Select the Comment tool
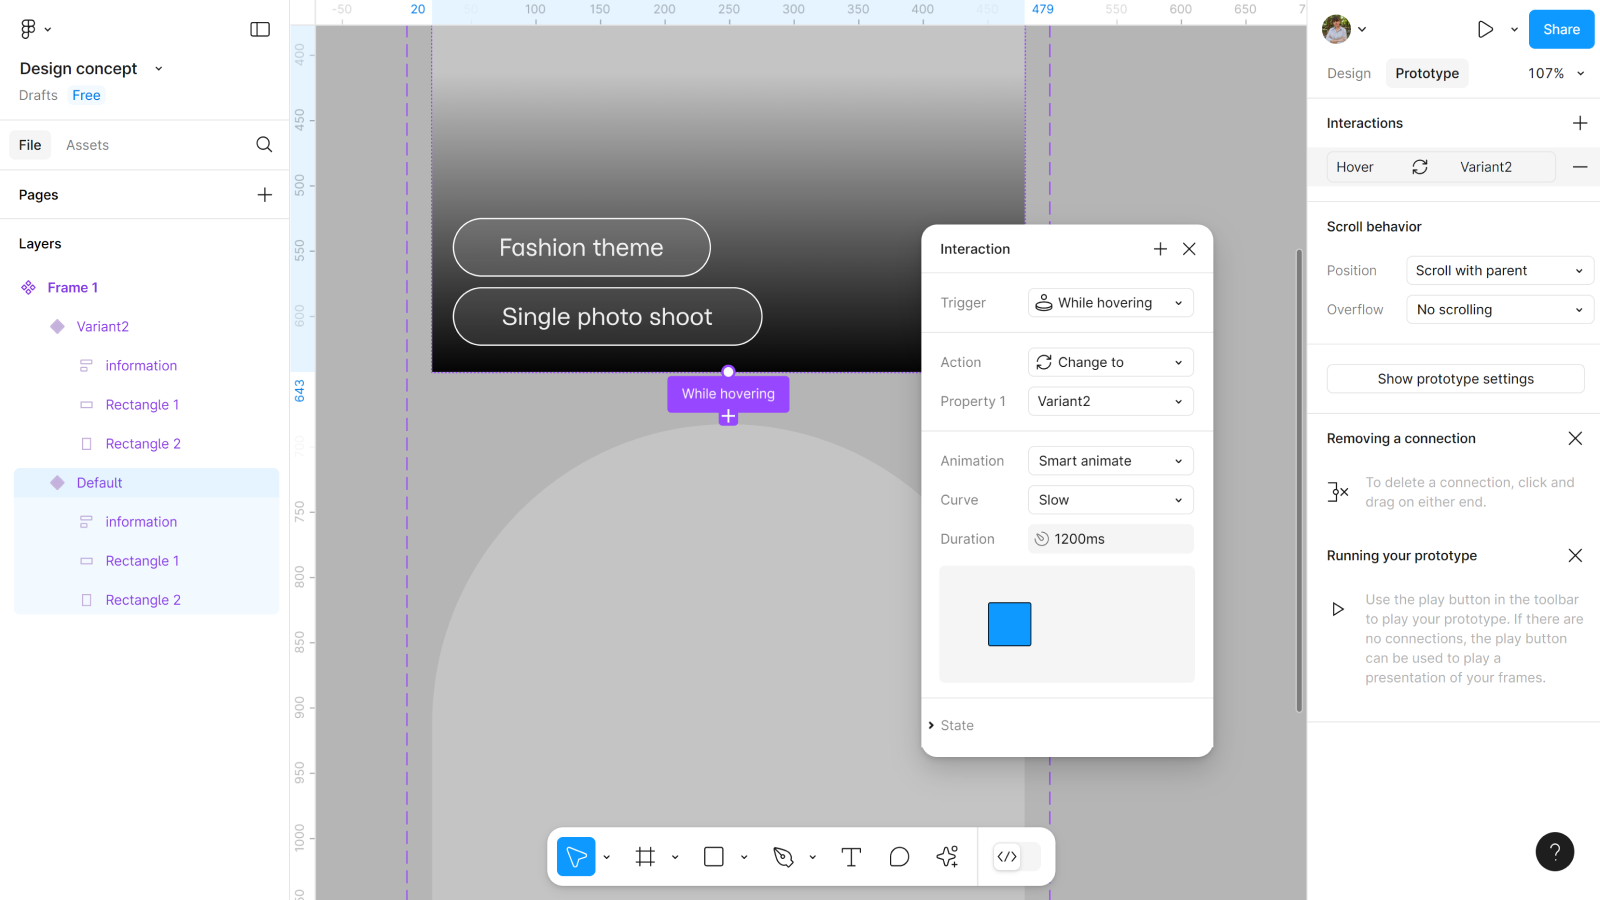Viewport: 1600px width, 900px height. tap(899, 857)
